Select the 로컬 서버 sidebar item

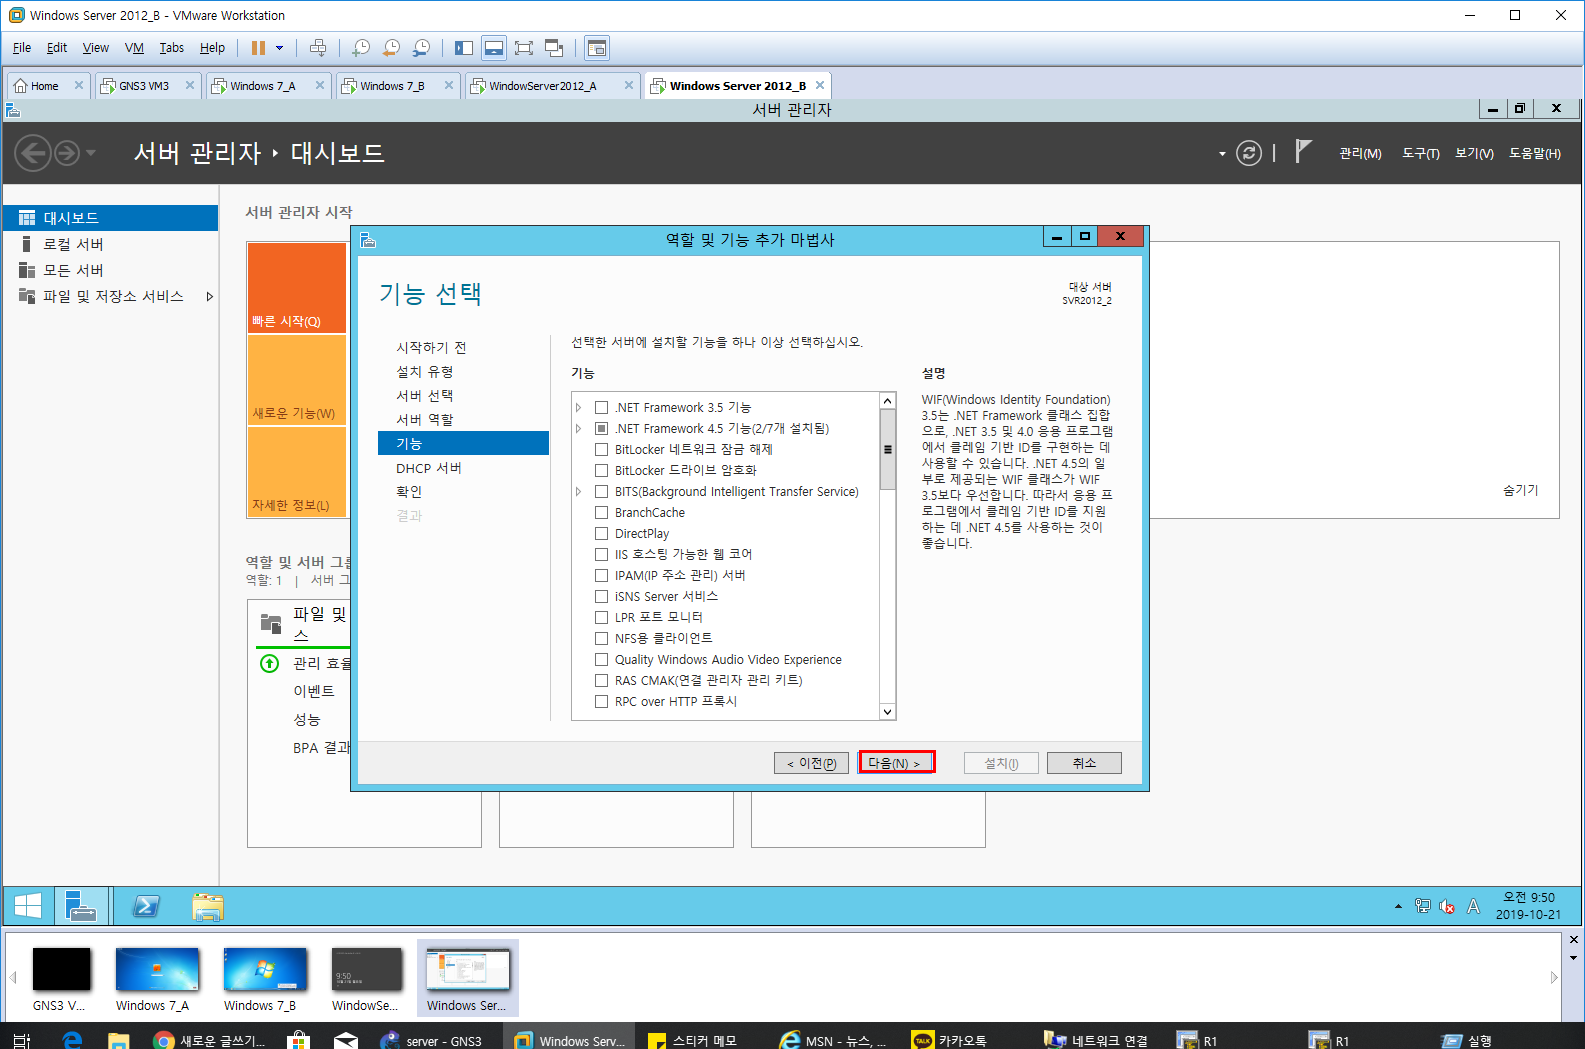tap(110, 244)
